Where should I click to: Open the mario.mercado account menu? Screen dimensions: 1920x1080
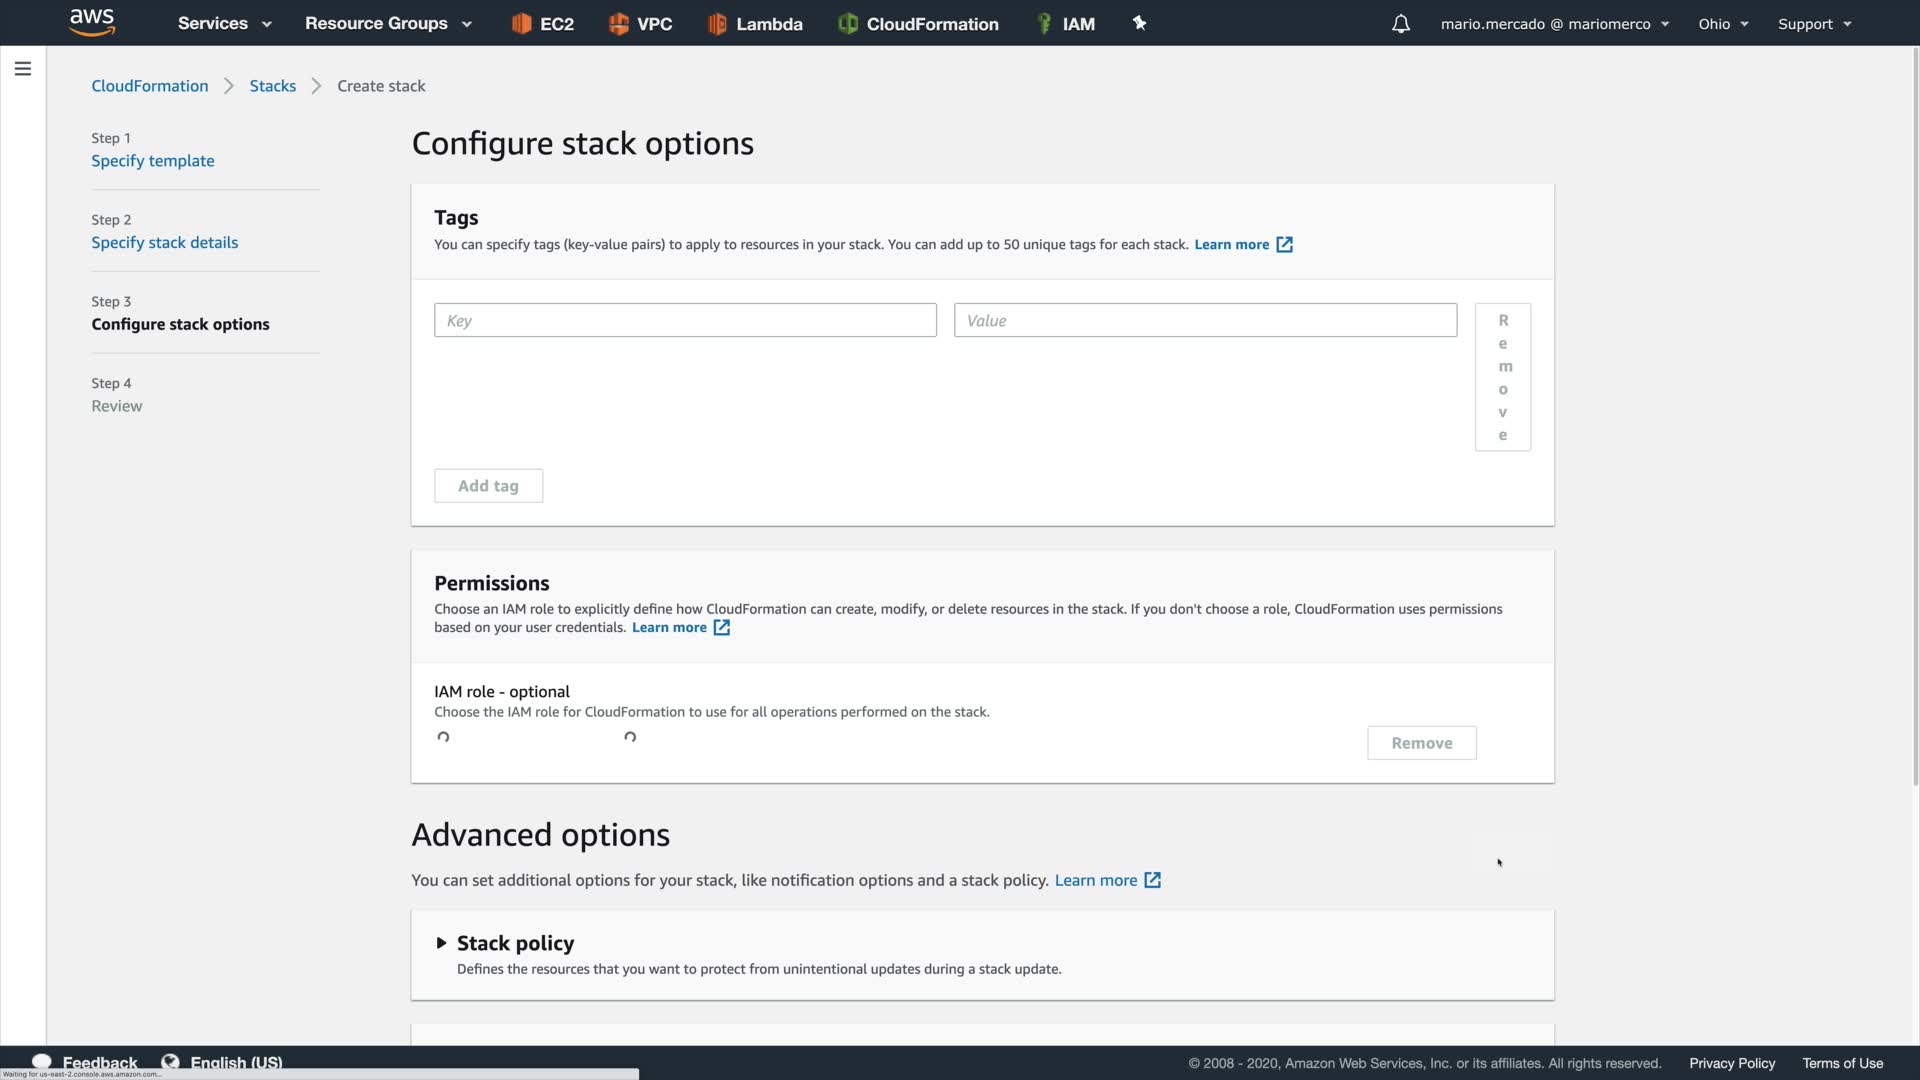click(1554, 24)
